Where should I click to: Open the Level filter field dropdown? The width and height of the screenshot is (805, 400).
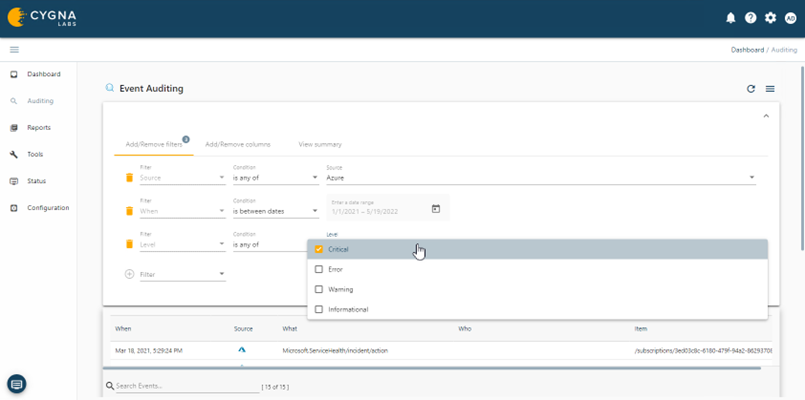tap(182, 244)
